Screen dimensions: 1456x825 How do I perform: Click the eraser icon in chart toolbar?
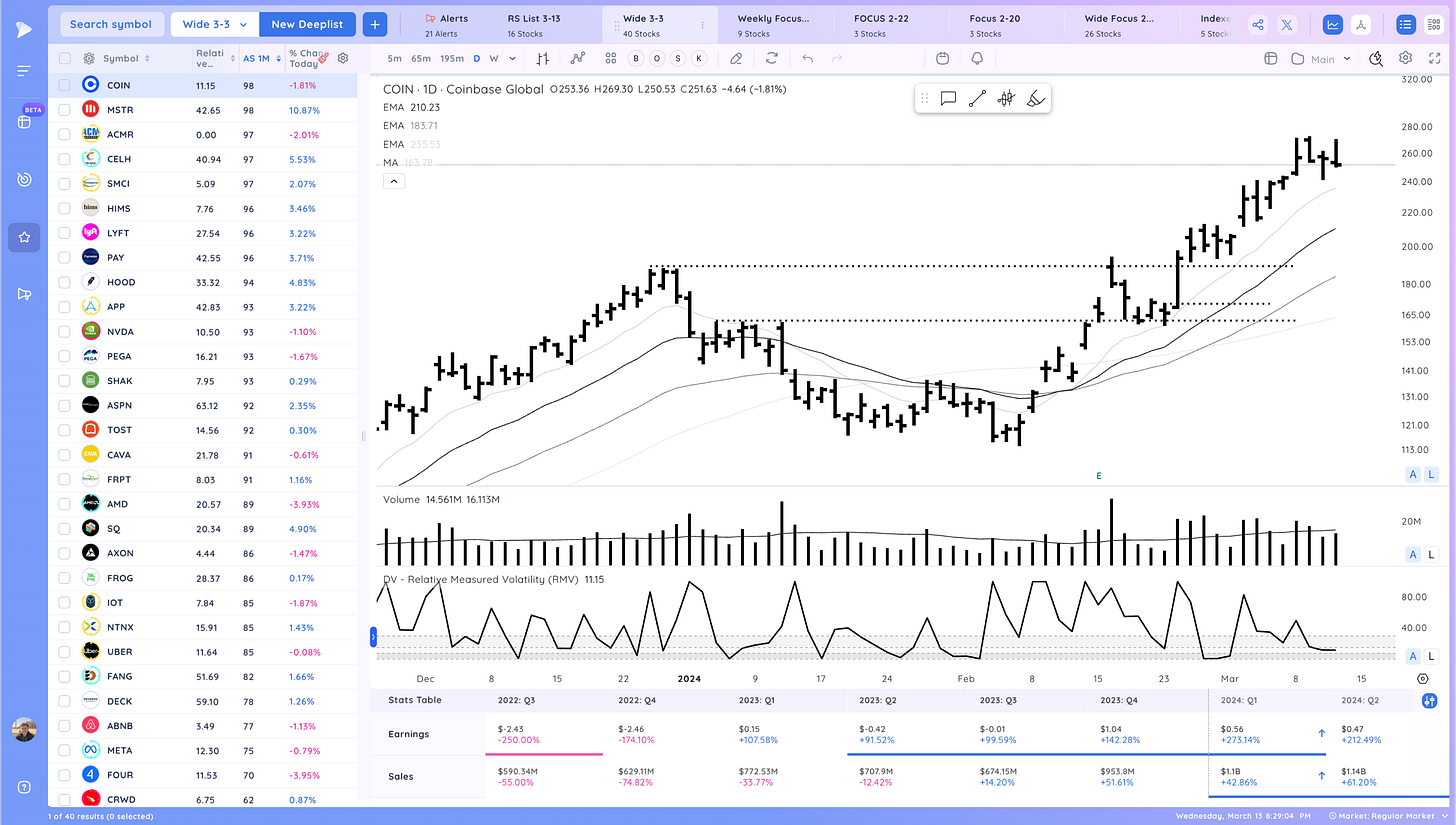coord(736,58)
